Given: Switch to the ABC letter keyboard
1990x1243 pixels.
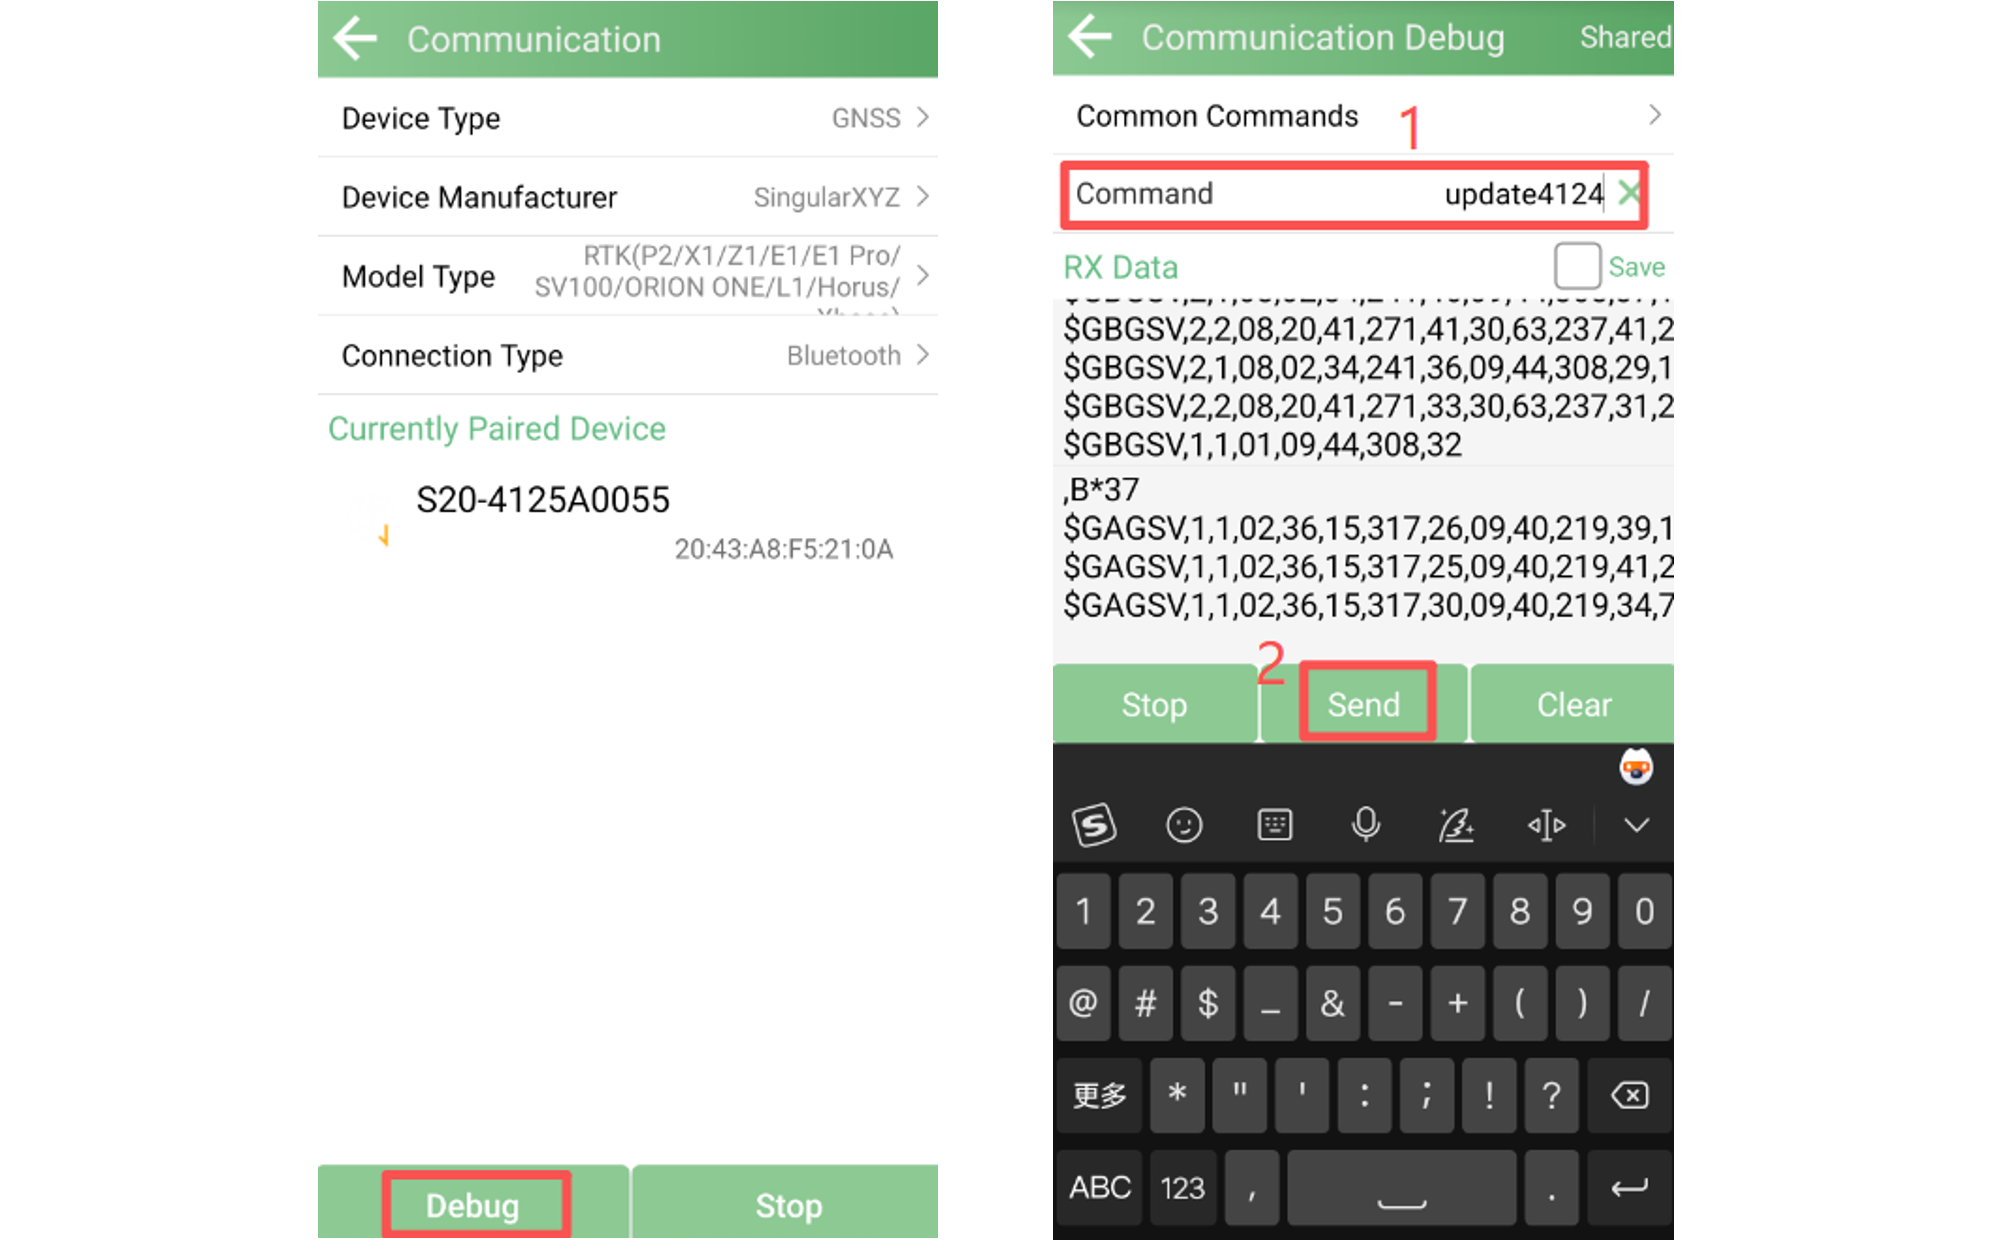Looking at the screenshot, I should [x=1100, y=1187].
